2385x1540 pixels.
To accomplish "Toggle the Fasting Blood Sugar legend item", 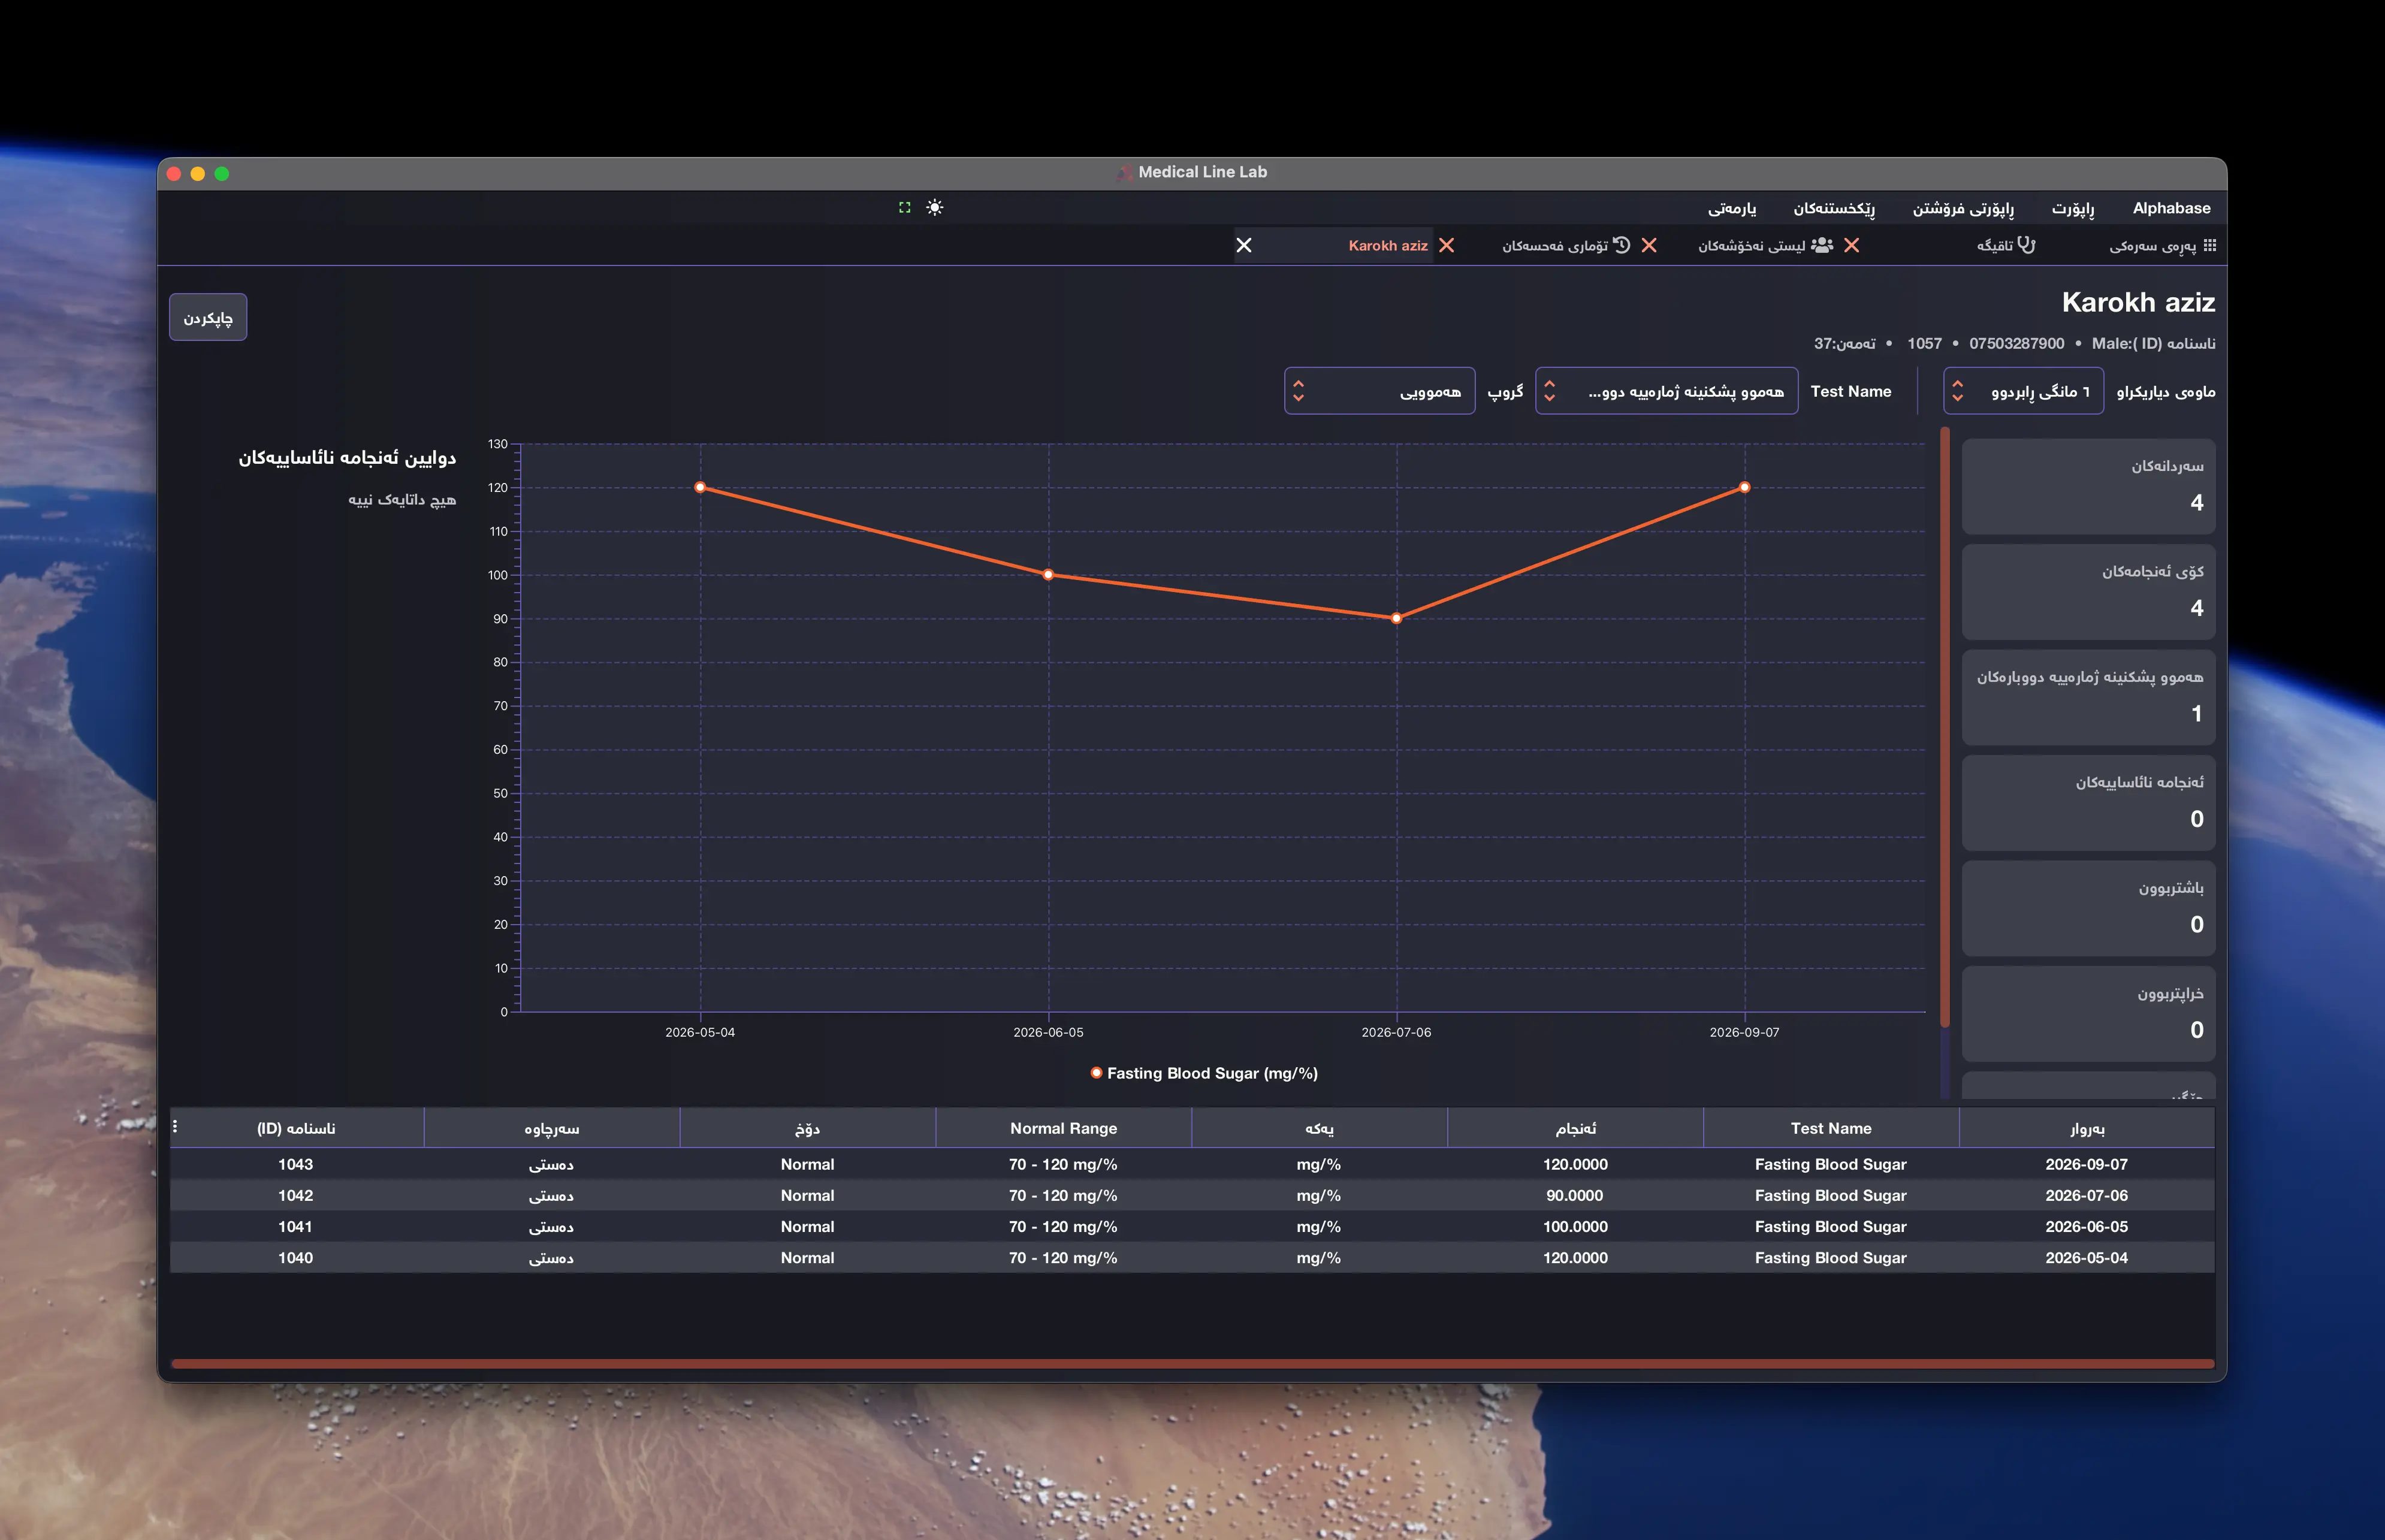I will pyautogui.click(x=1204, y=1073).
